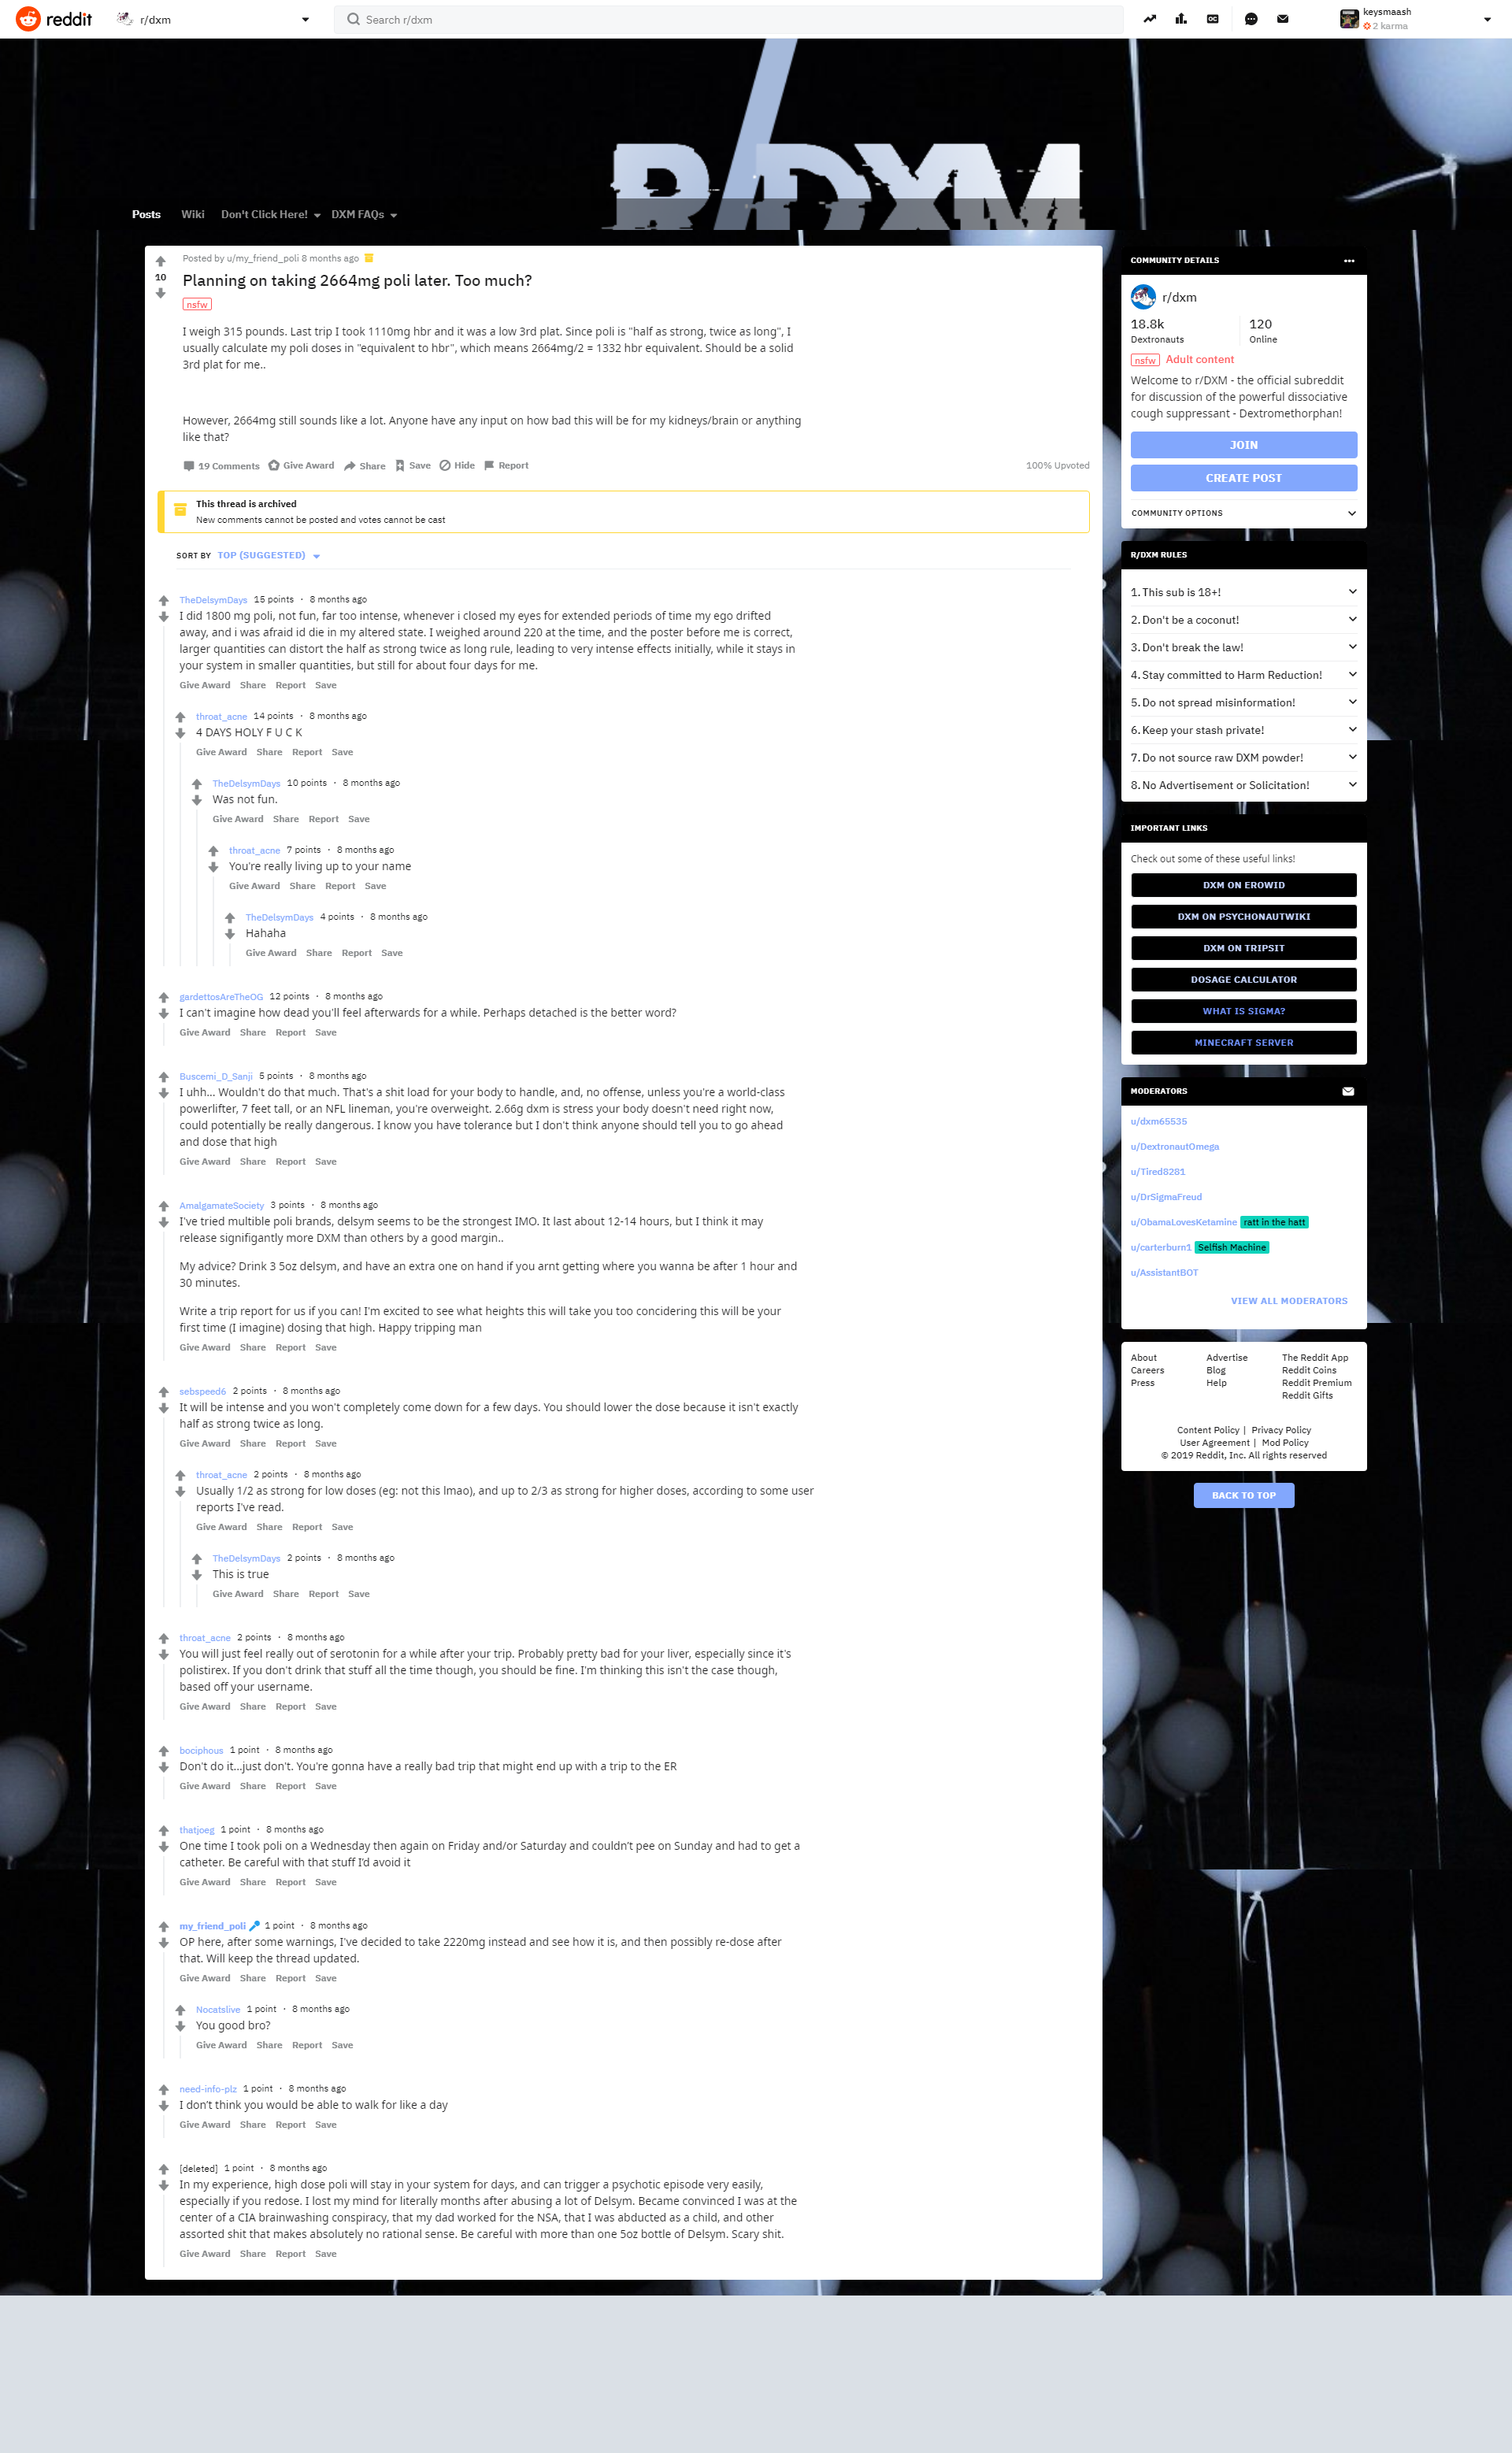This screenshot has width=1512, height=2453.
Task: Open the Reddit home logo
Action: (x=54, y=19)
